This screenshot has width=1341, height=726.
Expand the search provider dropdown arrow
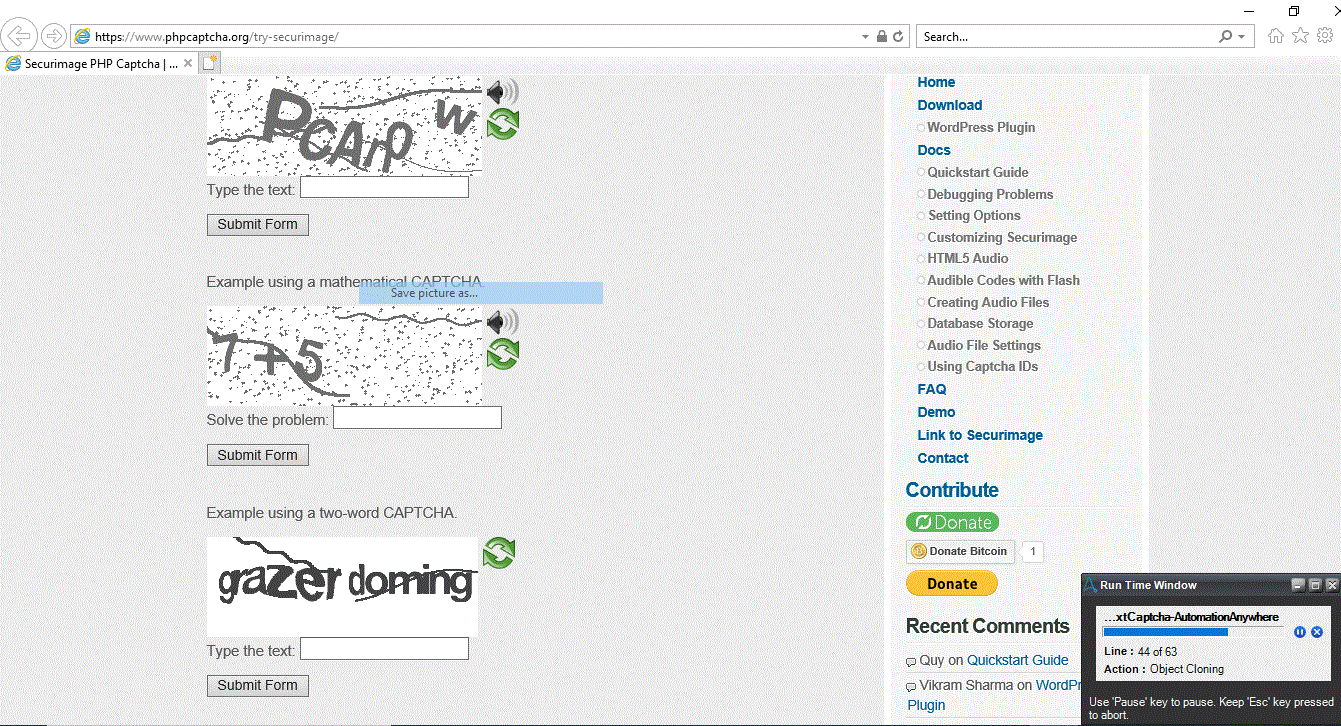(1242, 36)
